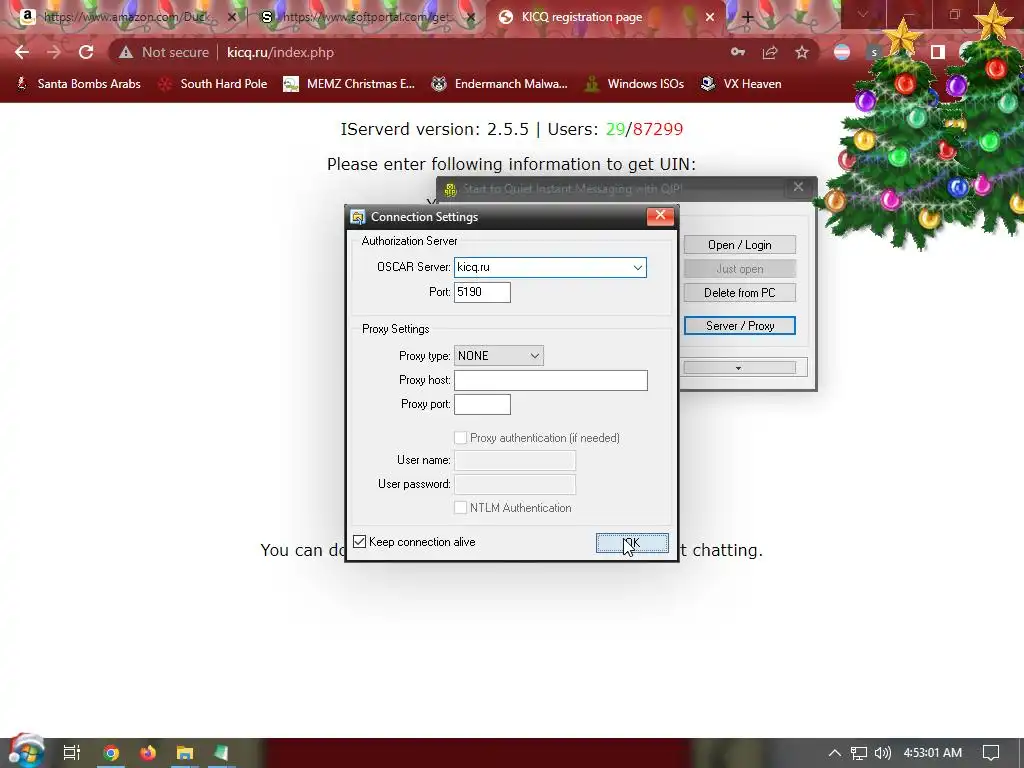
Task: Open the S extension icon in toolbar
Action: (x=874, y=52)
